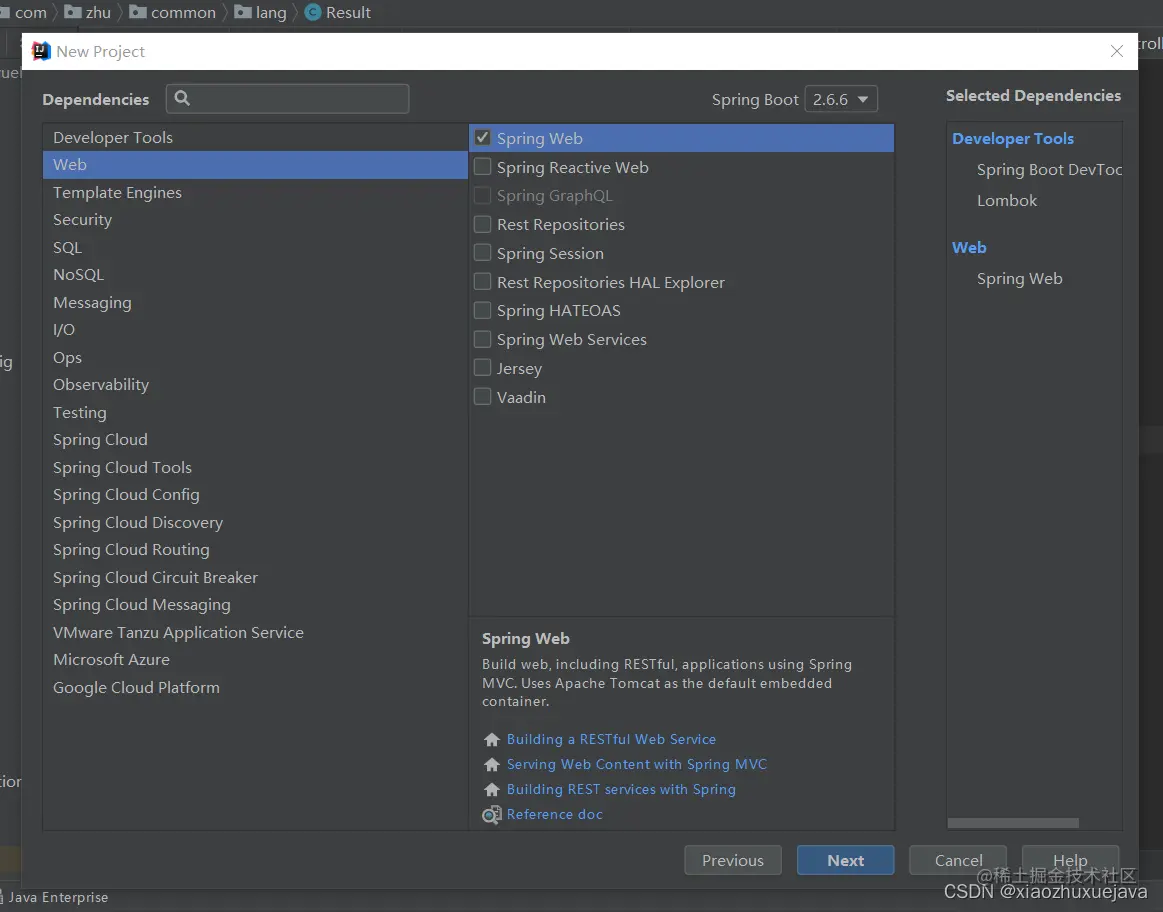Open the SQL category
Viewport: 1163px width, 912px height.
tap(255, 248)
